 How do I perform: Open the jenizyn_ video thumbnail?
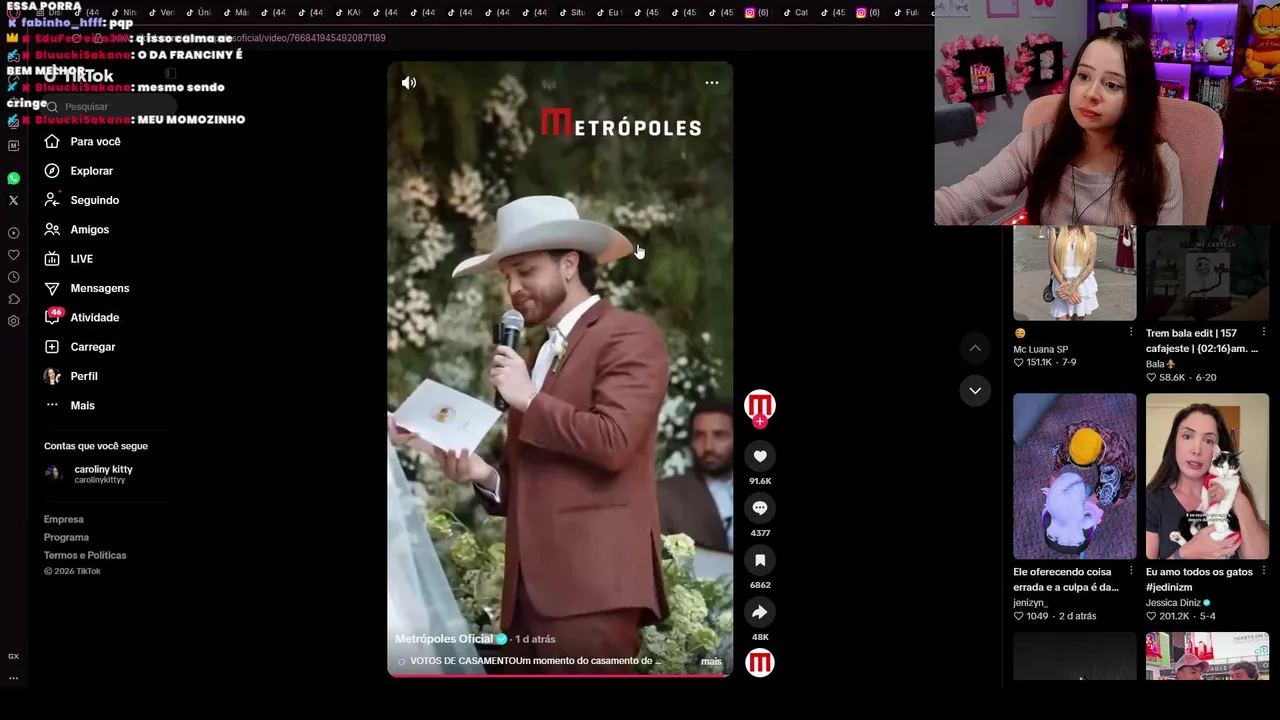(1075, 476)
